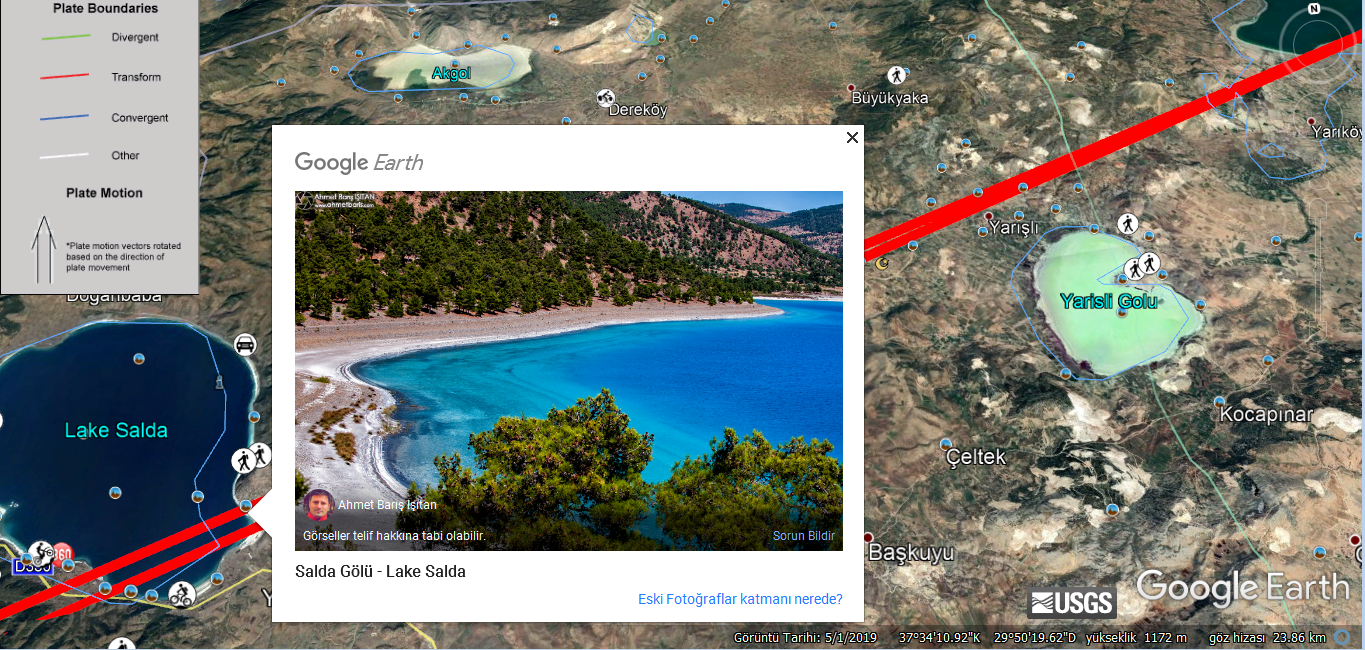
Task: Click the crescent moon mosque icon
Action: (x=882, y=263)
